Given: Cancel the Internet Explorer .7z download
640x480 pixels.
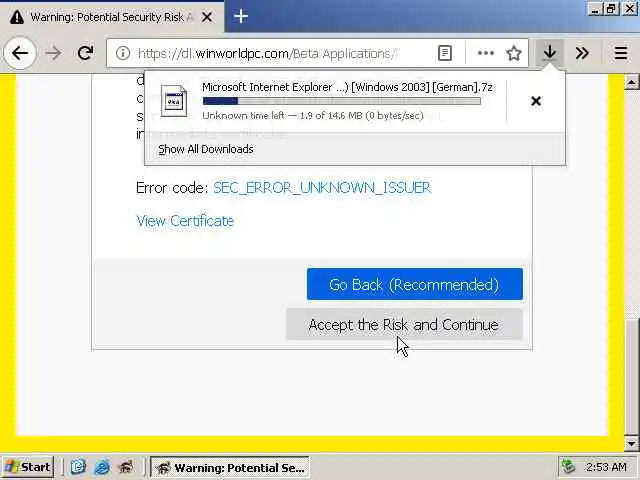Looking at the screenshot, I should (536, 101).
